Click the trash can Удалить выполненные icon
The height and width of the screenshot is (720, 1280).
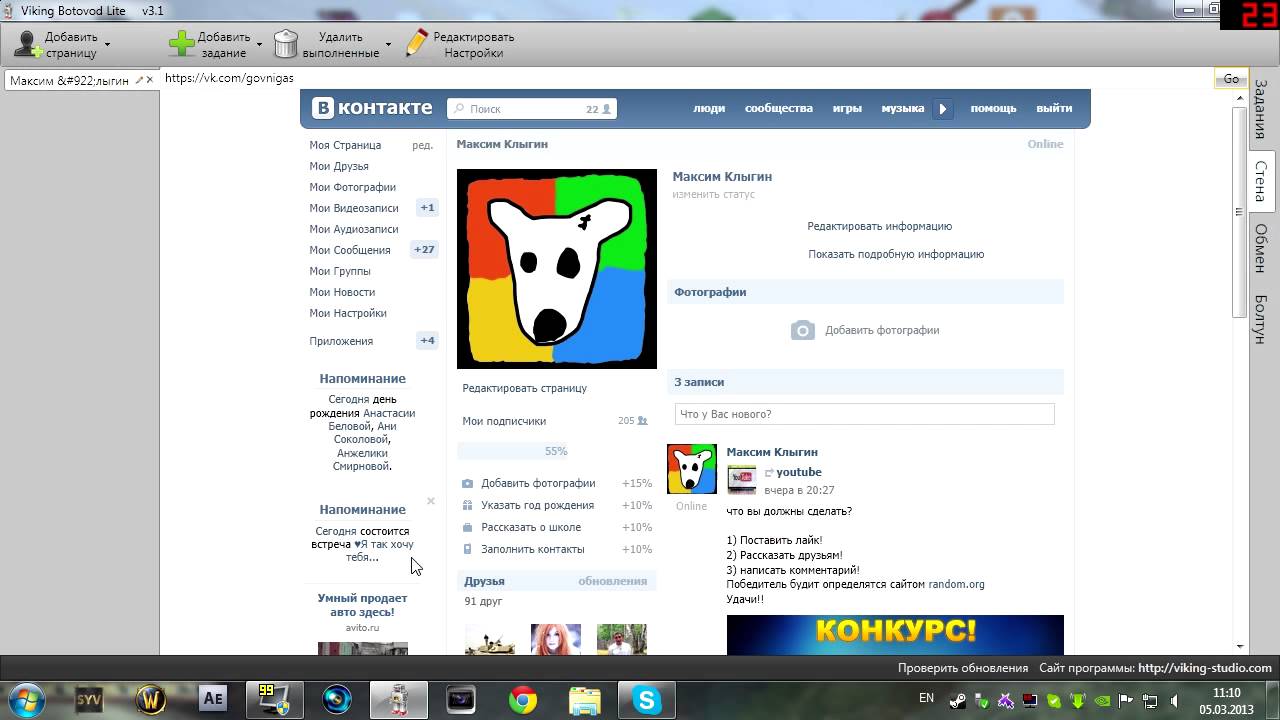coord(286,44)
